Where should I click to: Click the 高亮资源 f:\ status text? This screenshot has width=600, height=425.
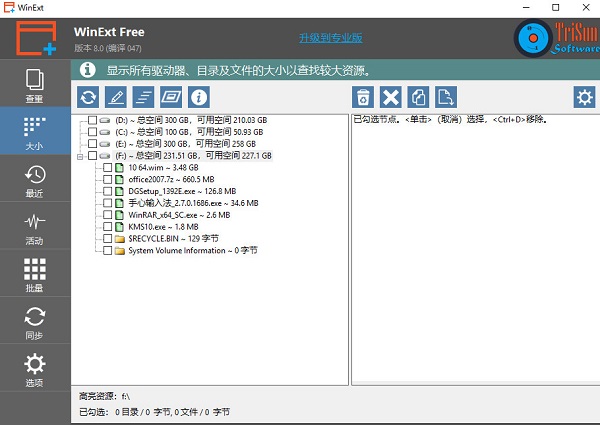coord(104,396)
